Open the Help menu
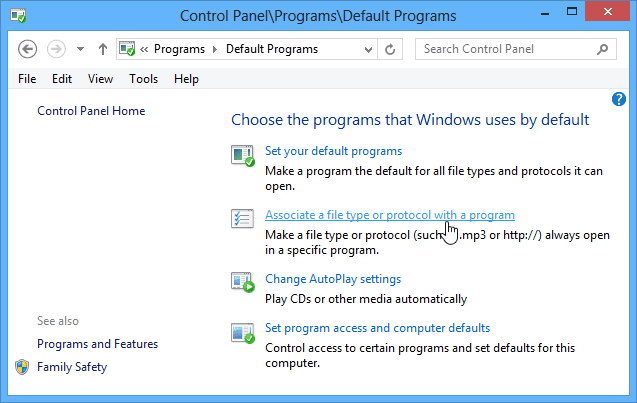The height and width of the screenshot is (403, 637). 186,79
